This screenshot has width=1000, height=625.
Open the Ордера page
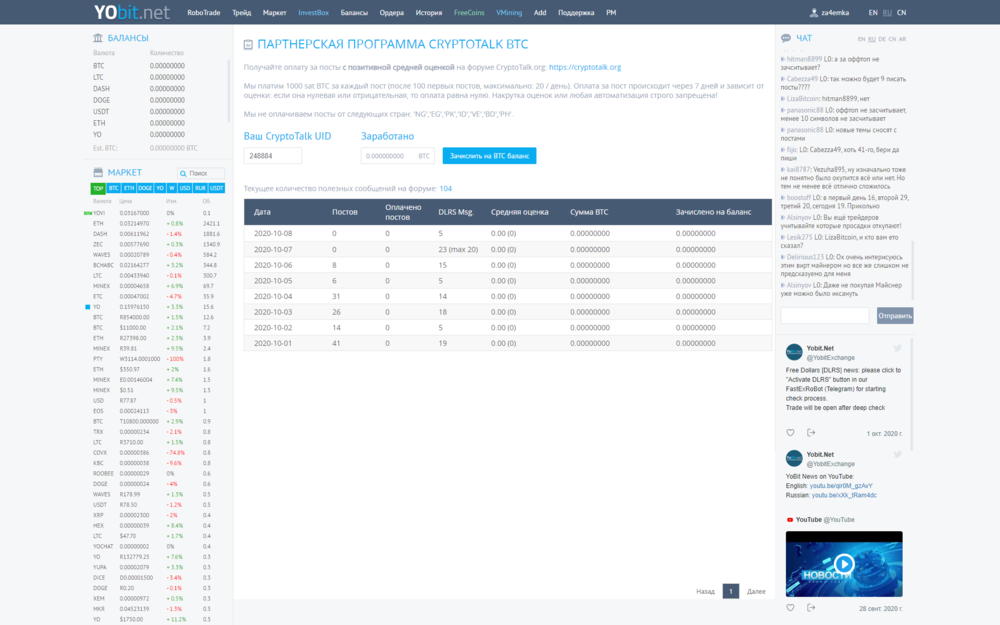(392, 13)
